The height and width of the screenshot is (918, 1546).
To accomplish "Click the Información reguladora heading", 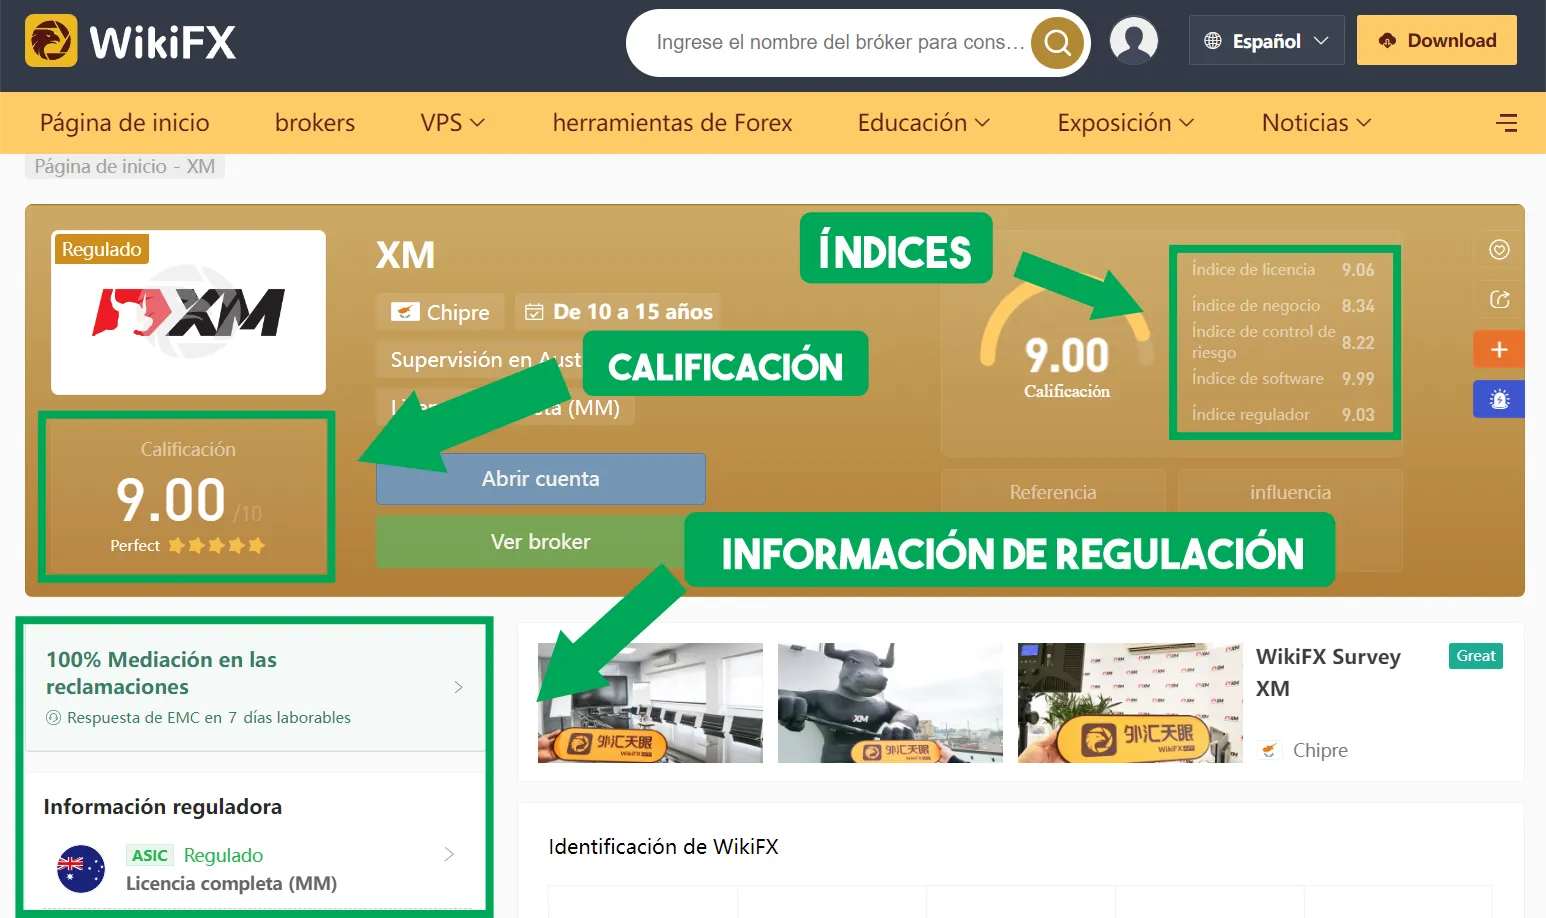I will 162,807.
